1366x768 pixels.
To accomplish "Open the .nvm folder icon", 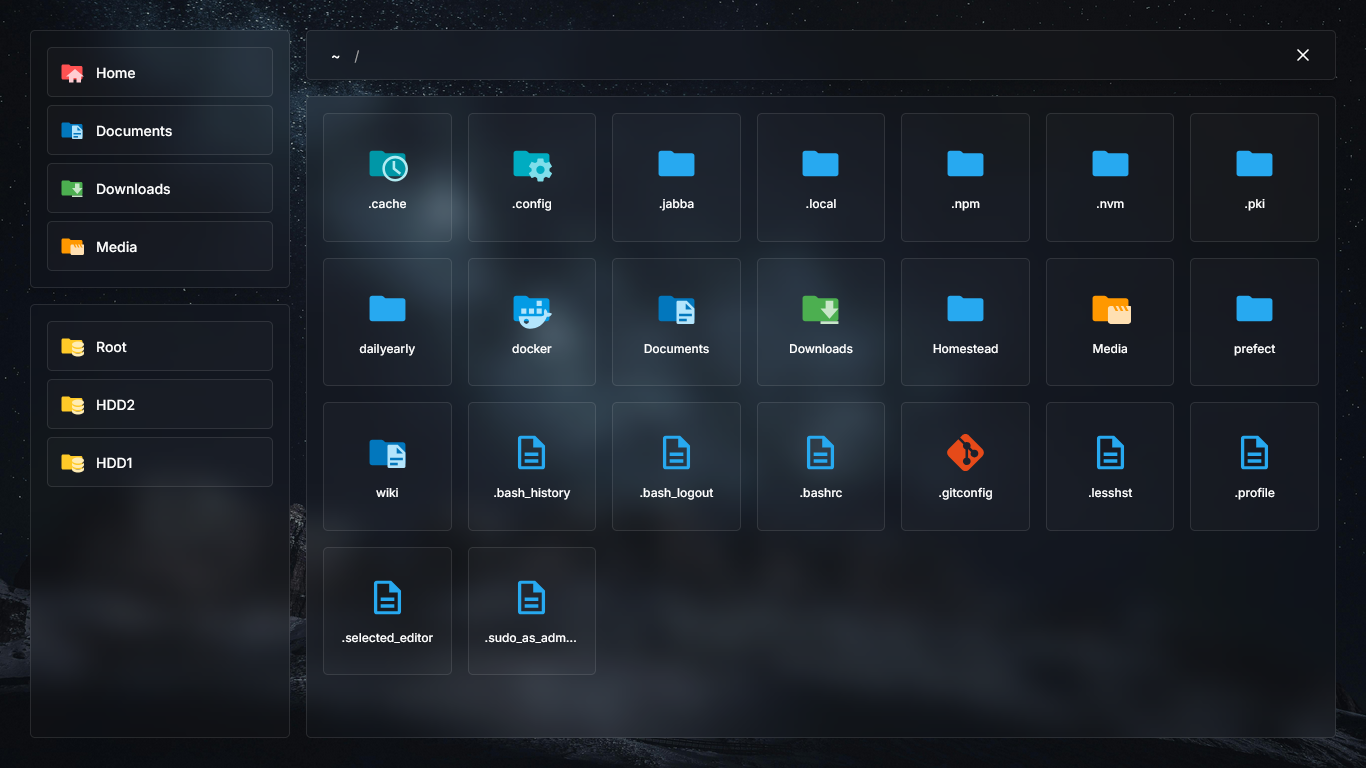I will click(x=1110, y=163).
